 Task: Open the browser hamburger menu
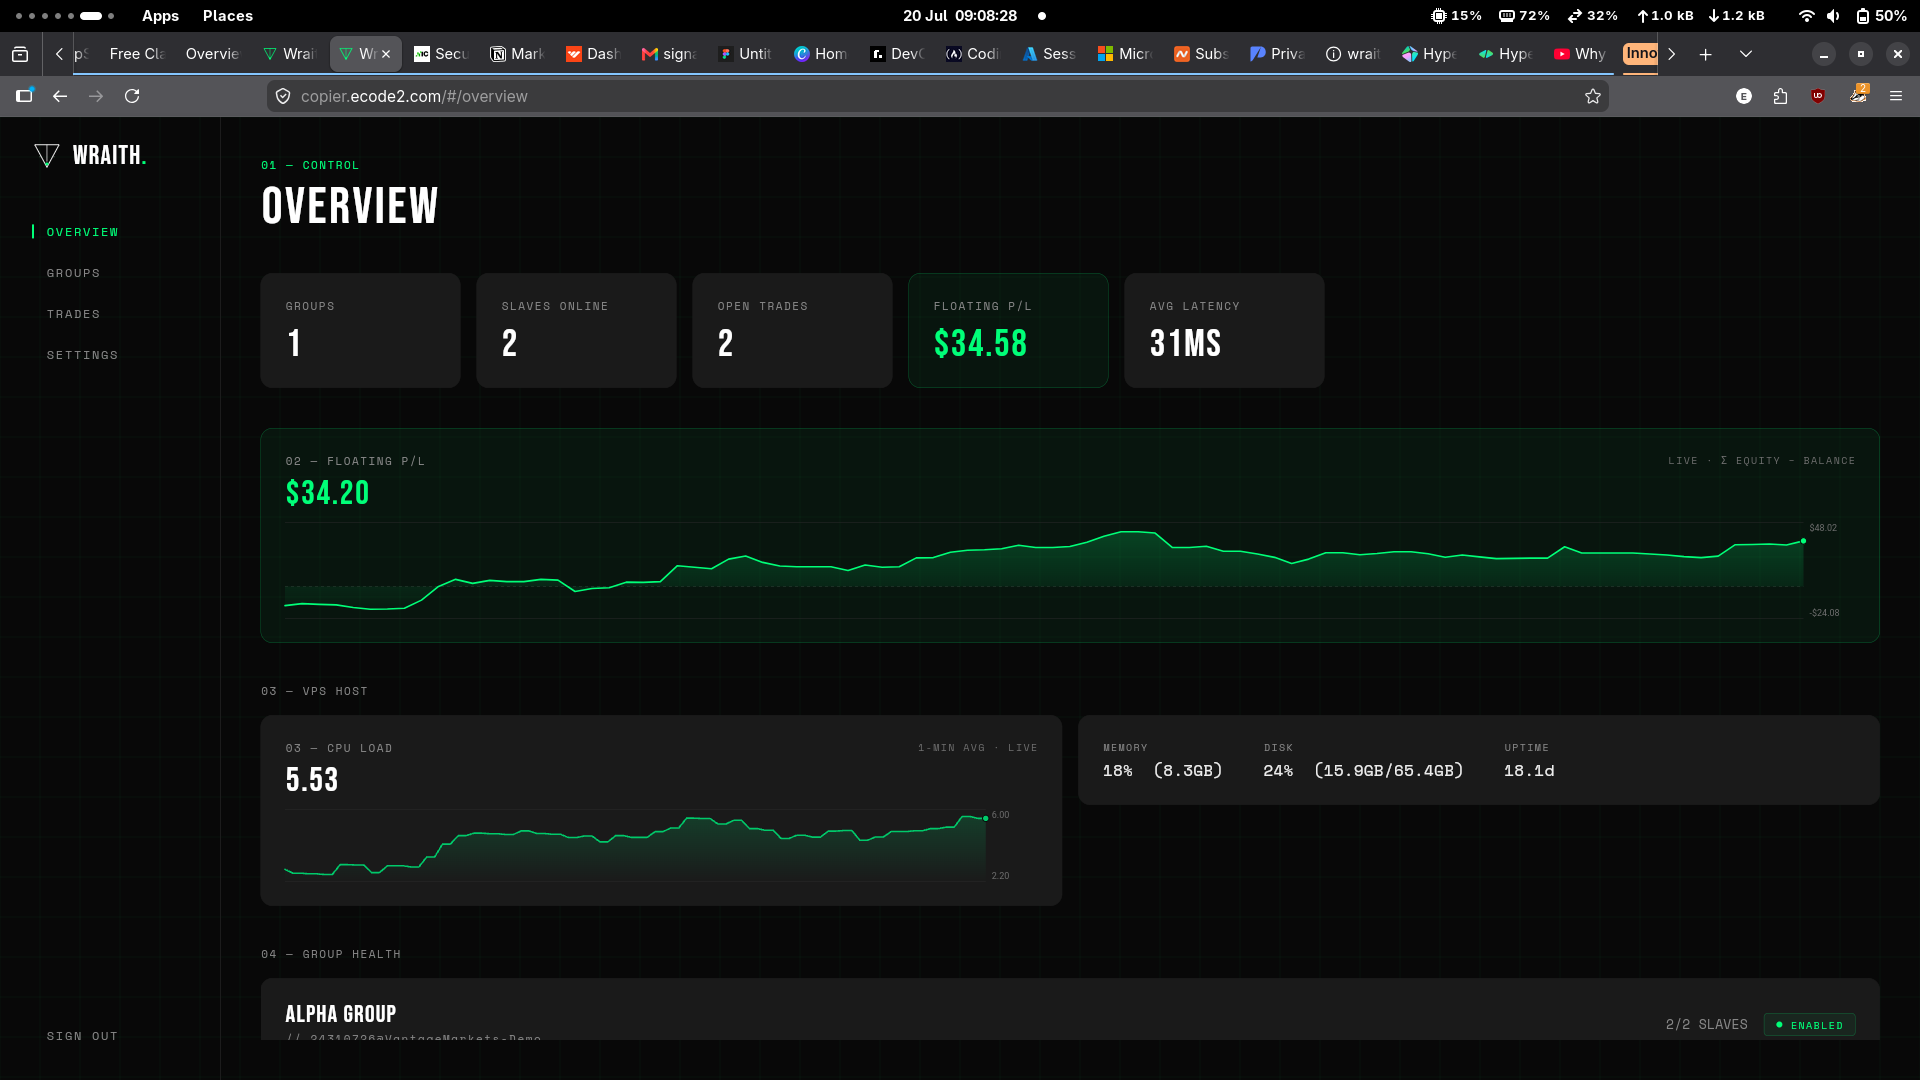click(1896, 96)
